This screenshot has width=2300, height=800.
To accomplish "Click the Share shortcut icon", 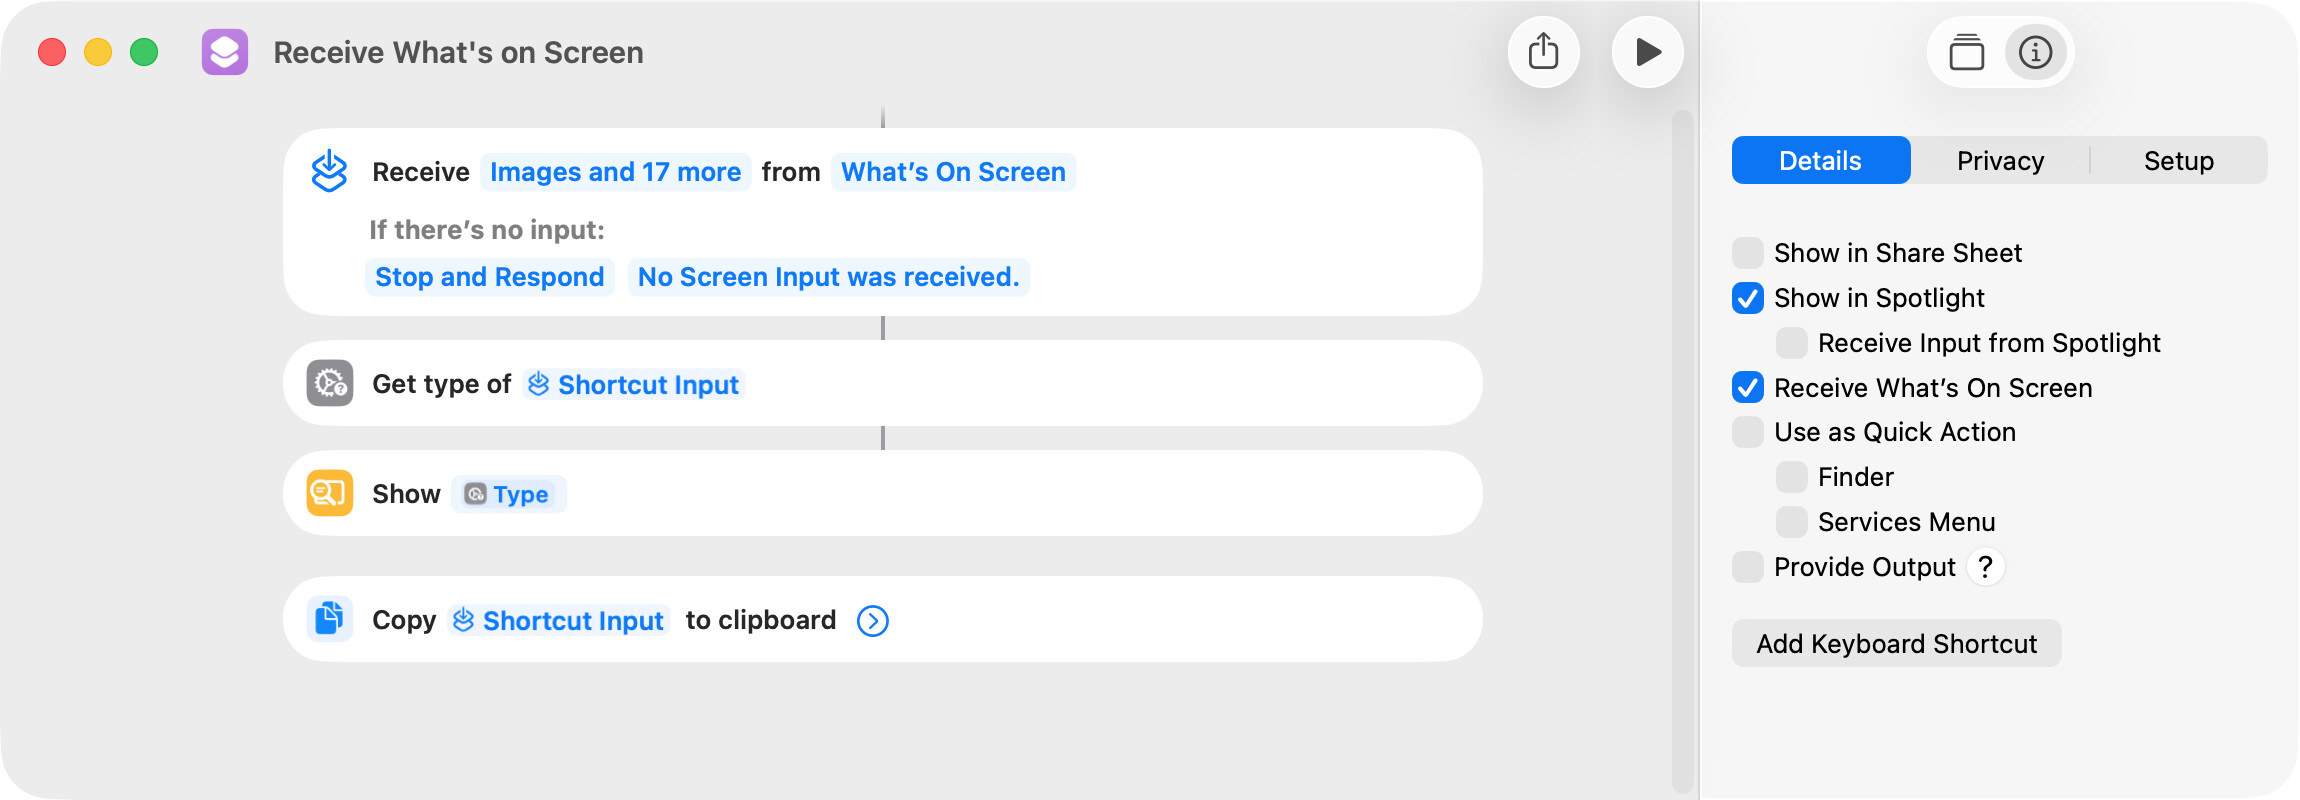I will [1543, 52].
